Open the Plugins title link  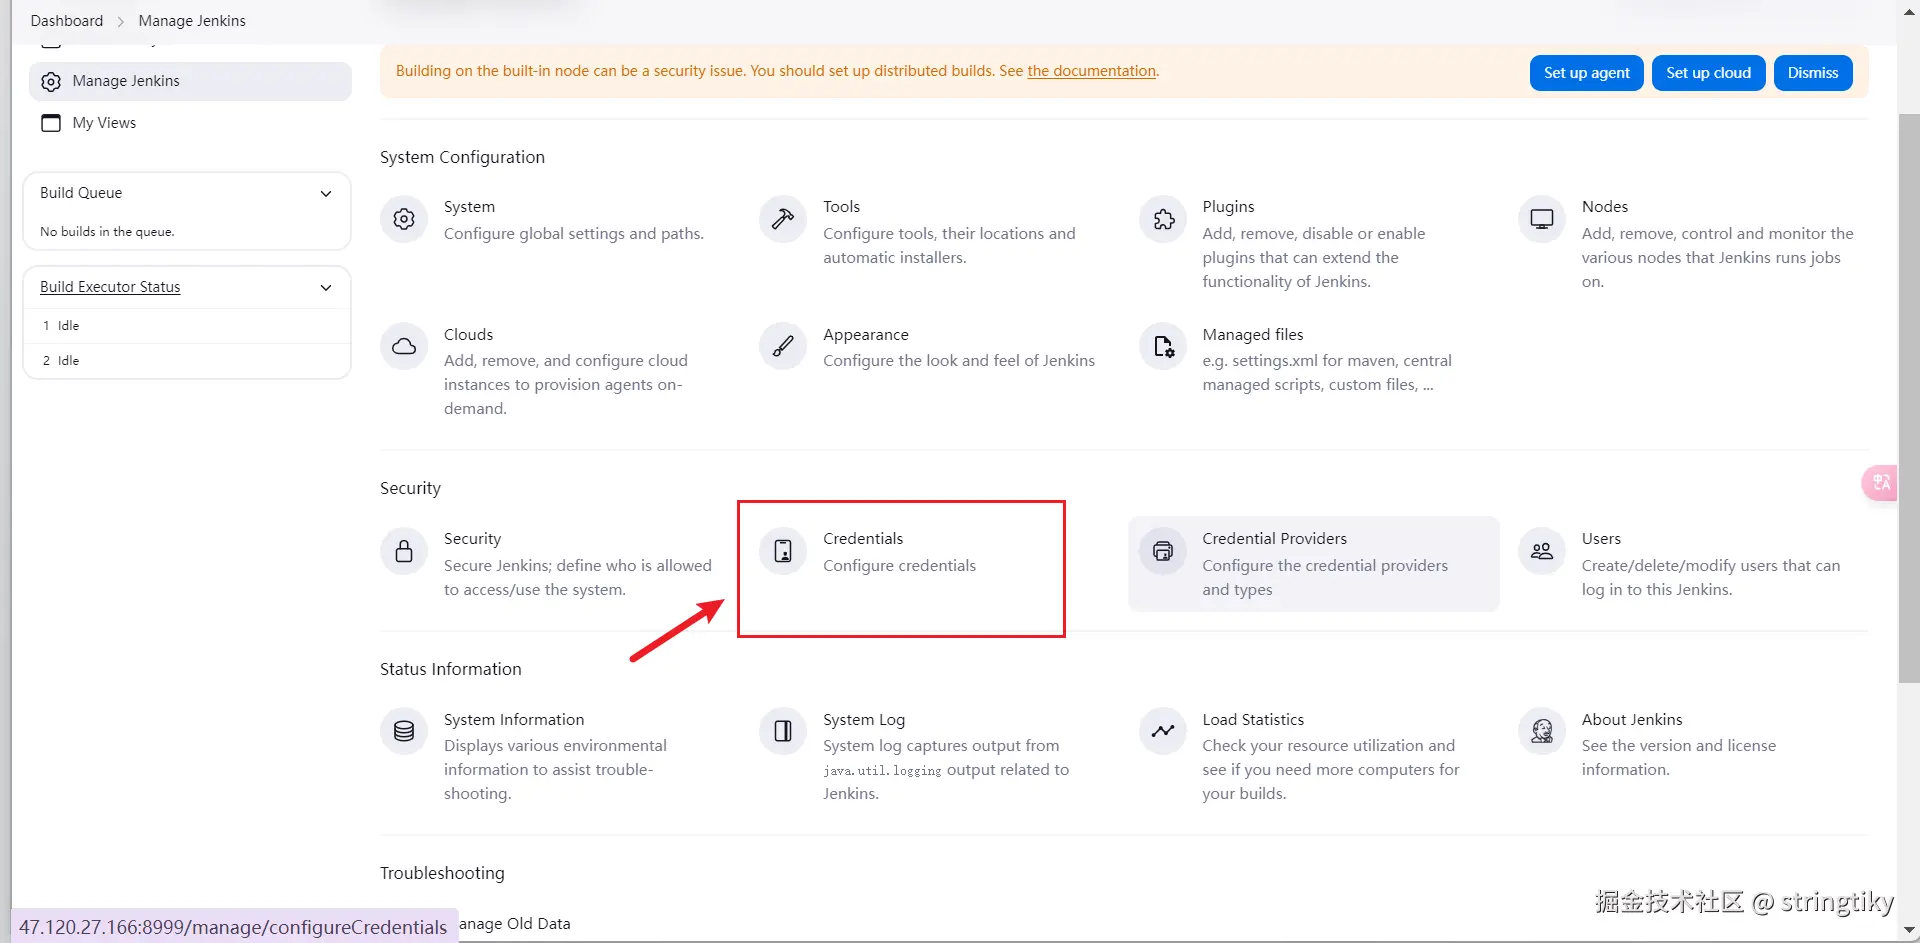pos(1228,207)
